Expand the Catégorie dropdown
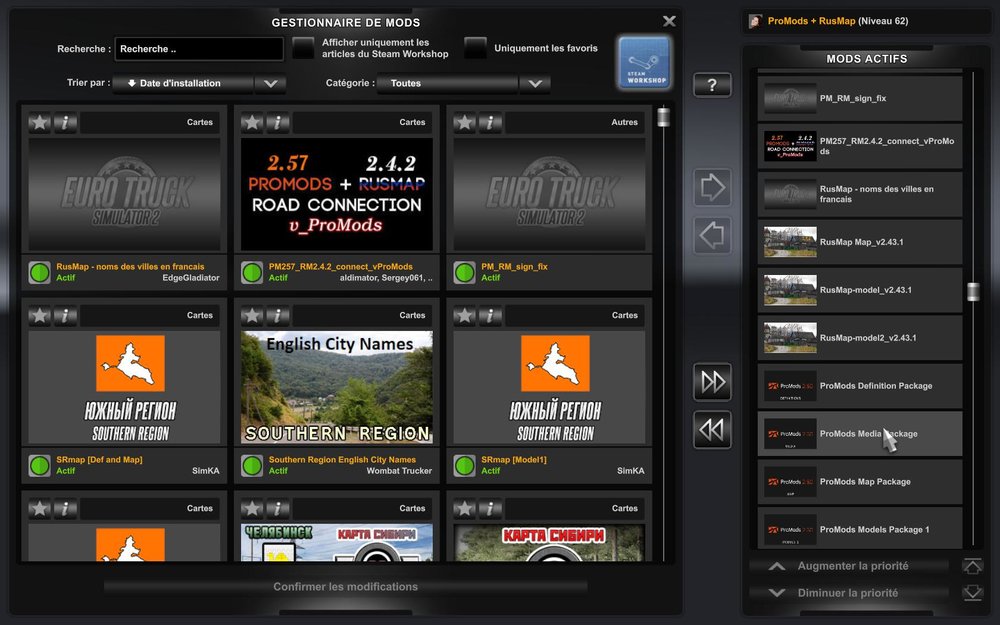This screenshot has width=1000, height=625. [463, 84]
